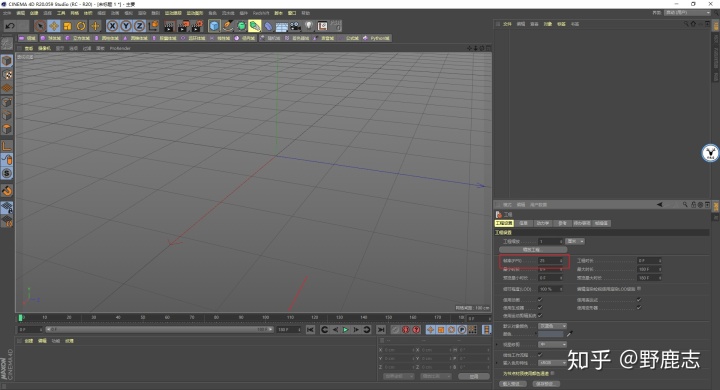Screen dimensions: 720x390
Task: Activate the Rotate tool
Action: [x=81, y=26]
